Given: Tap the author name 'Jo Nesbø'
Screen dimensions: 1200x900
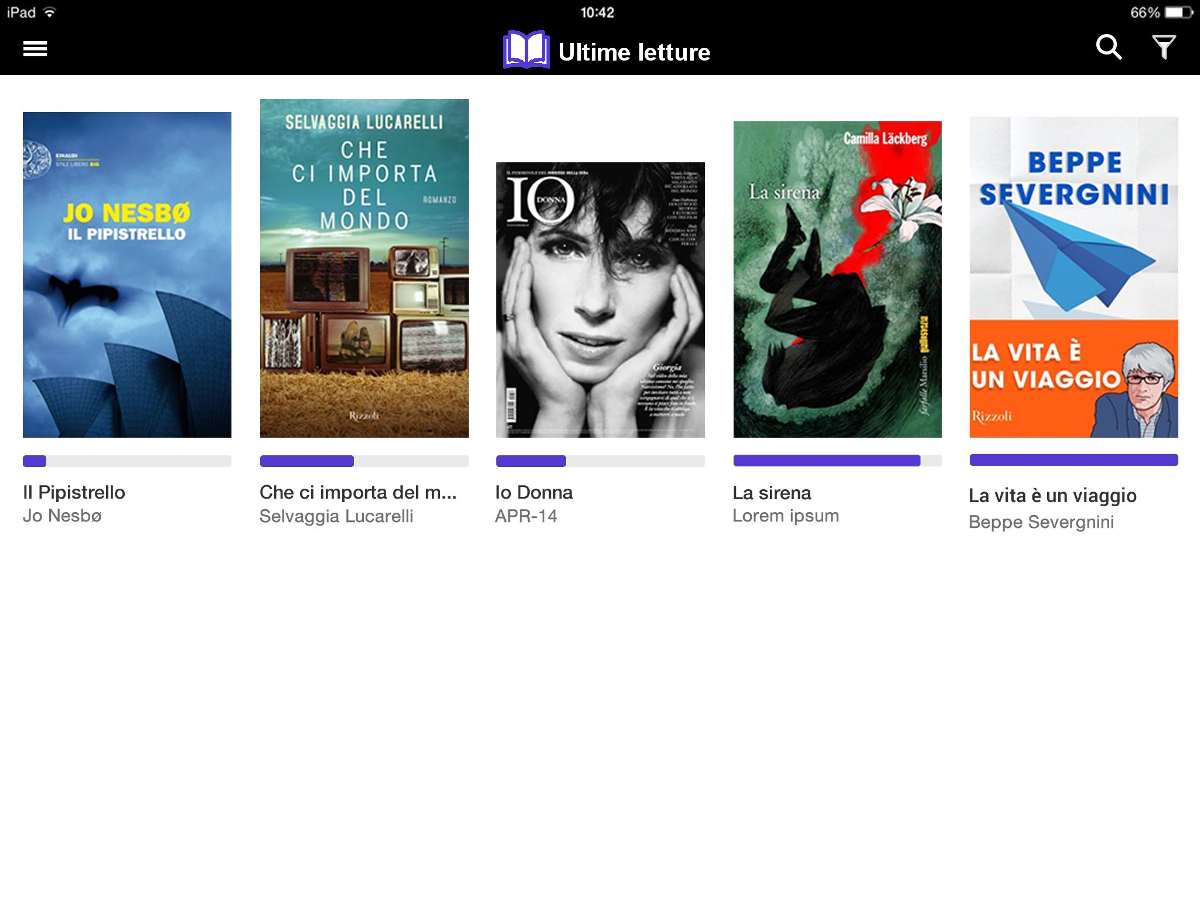Looking at the screenshot, I should click(62, 516).
